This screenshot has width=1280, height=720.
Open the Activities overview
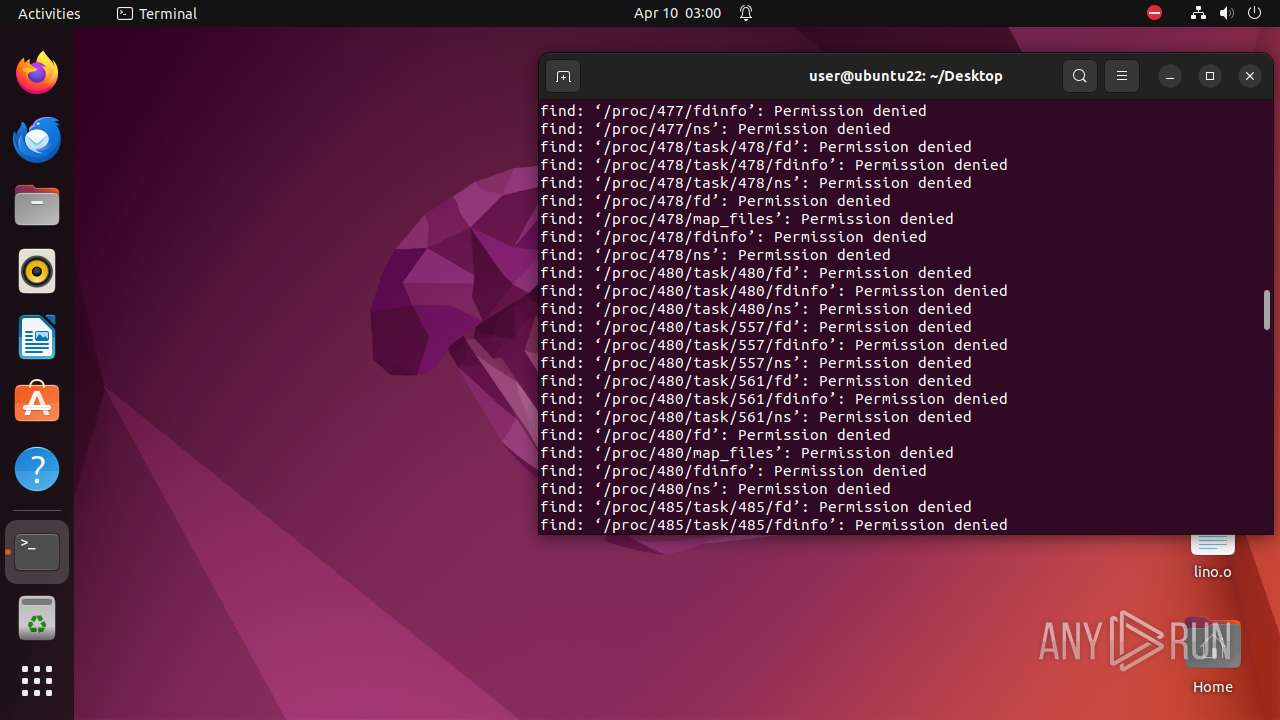tap(49, 13)
